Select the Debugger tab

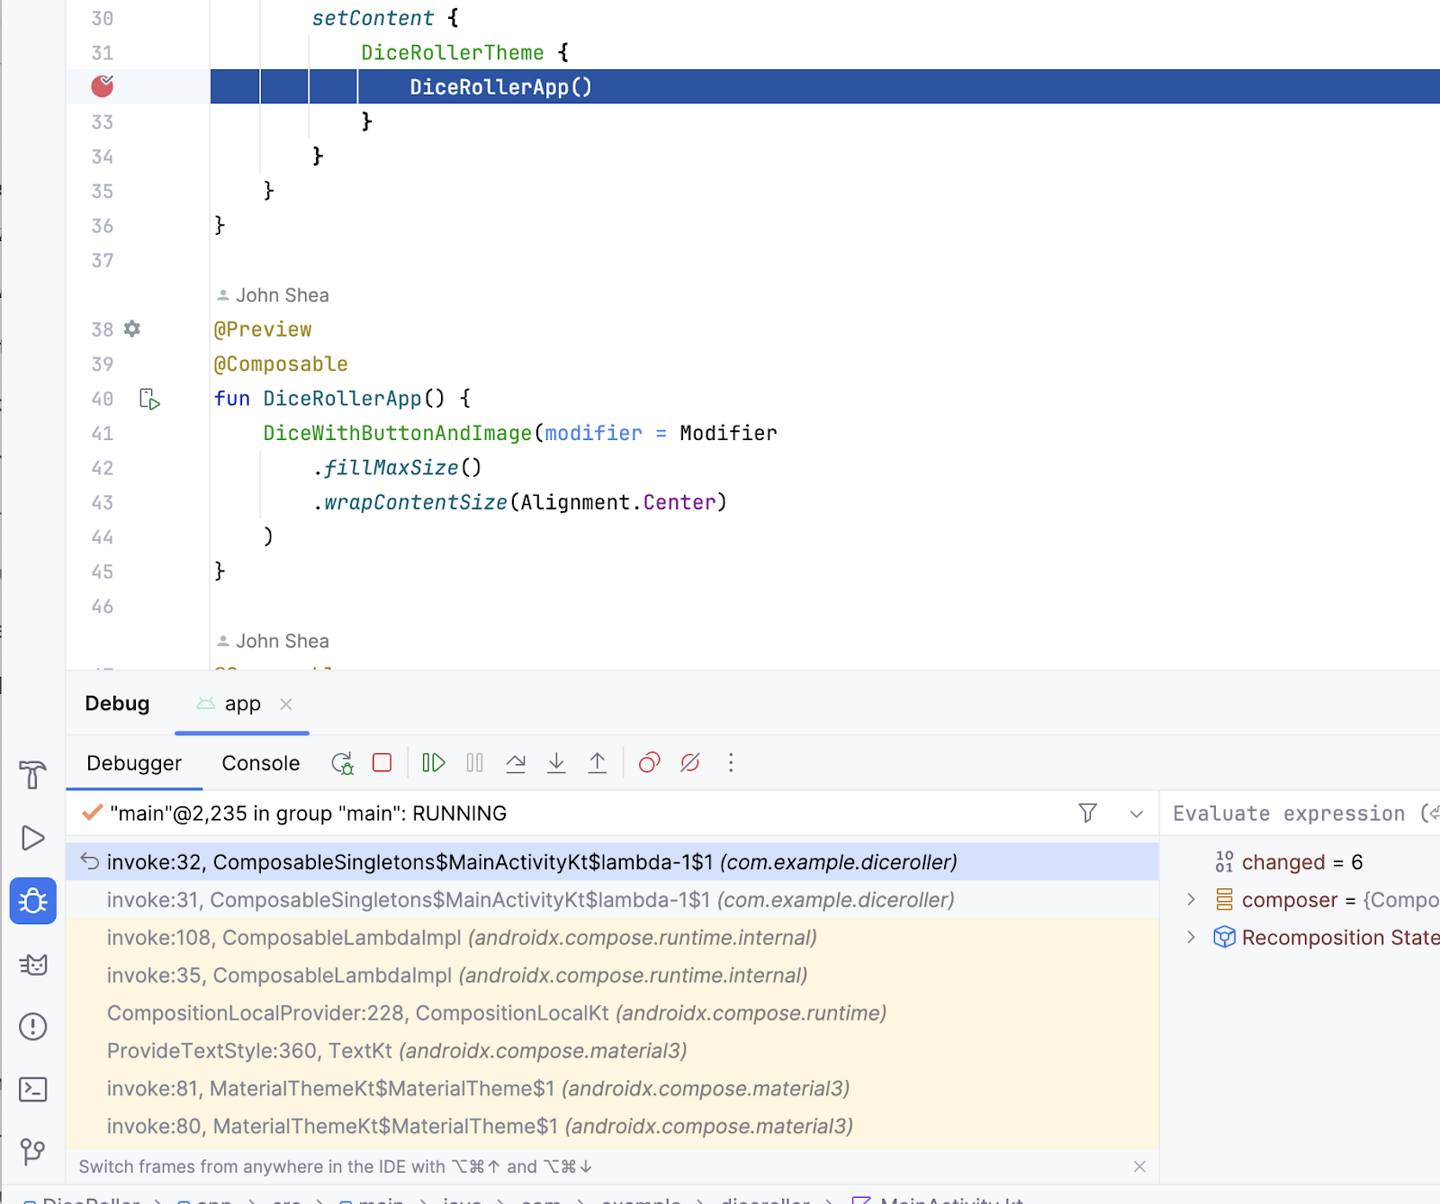click(x=134, y=763)
